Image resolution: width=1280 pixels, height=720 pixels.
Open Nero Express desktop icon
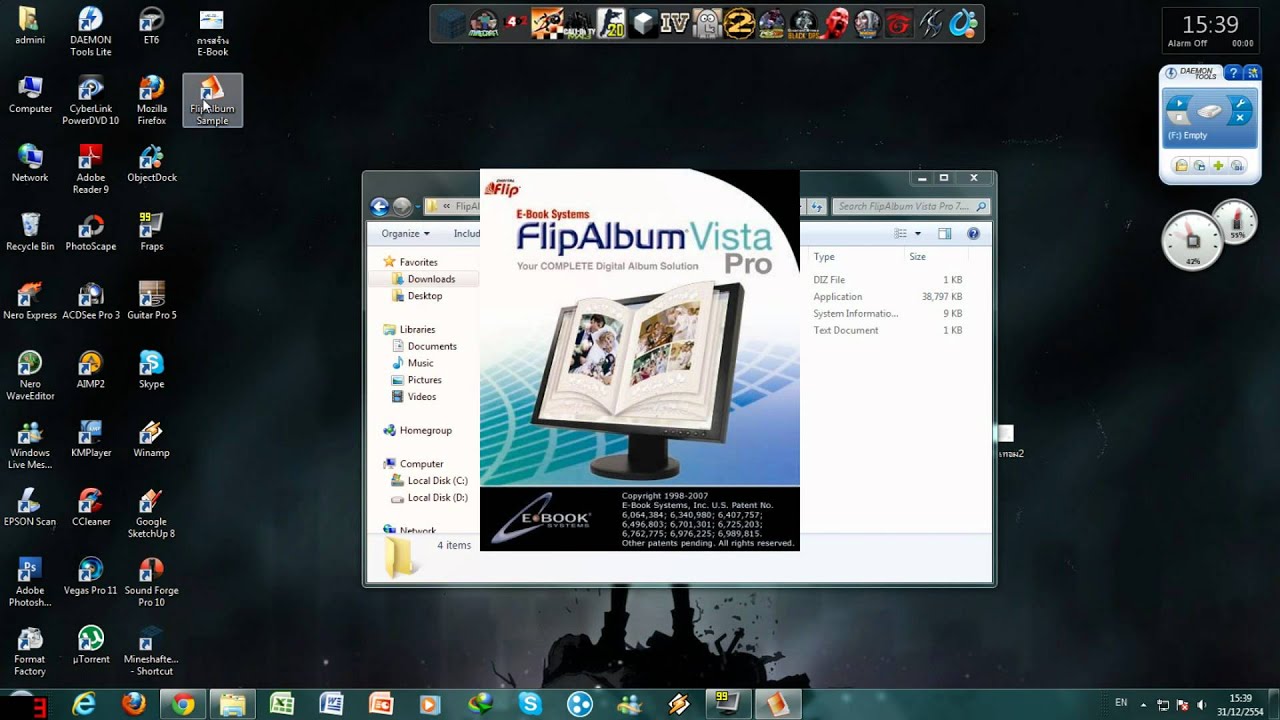30,301
